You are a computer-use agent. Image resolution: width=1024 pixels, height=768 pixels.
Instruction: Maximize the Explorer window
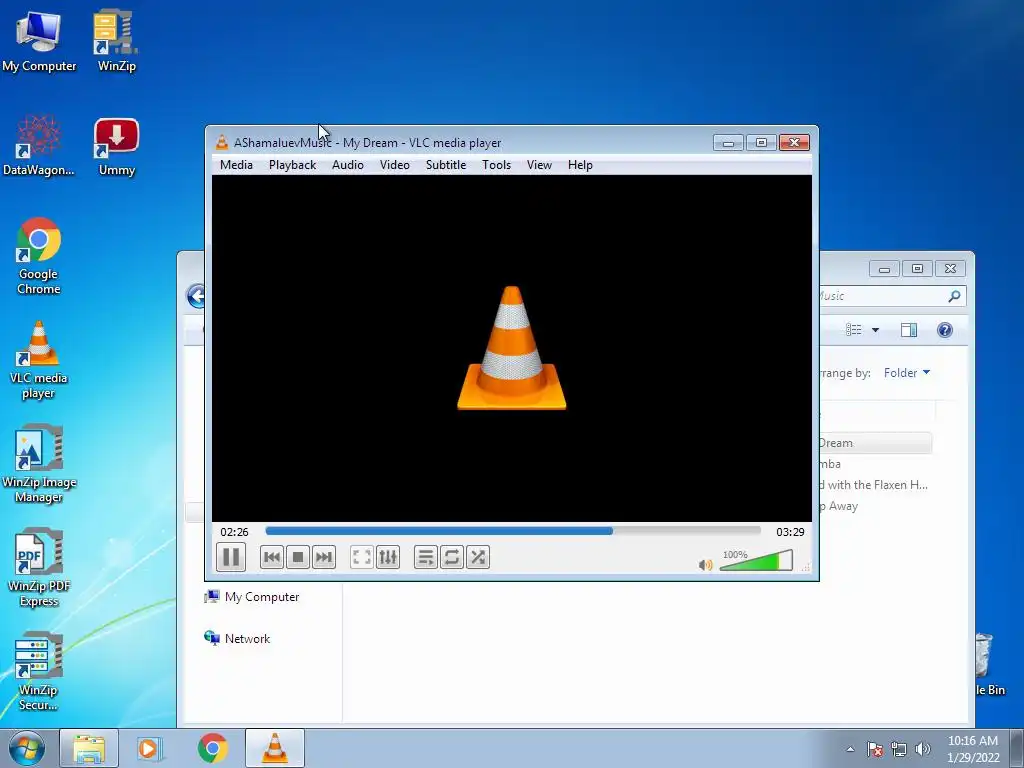point(917,268)
